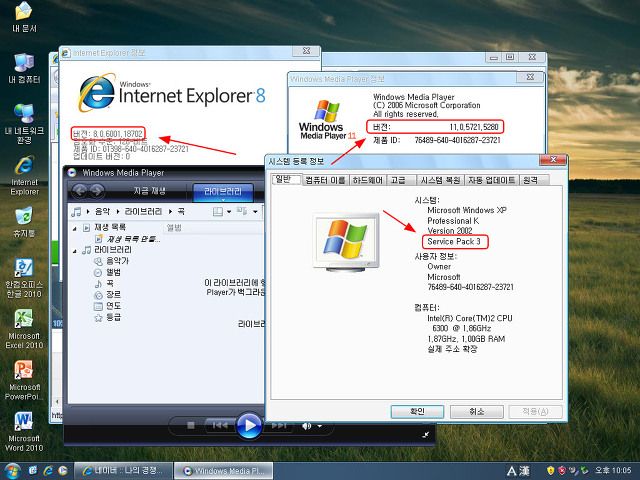The height and width of the screenshot is (480, 640).
Task: Switch to the 컴퓨터 이름 tab
Action: (325, 180)
